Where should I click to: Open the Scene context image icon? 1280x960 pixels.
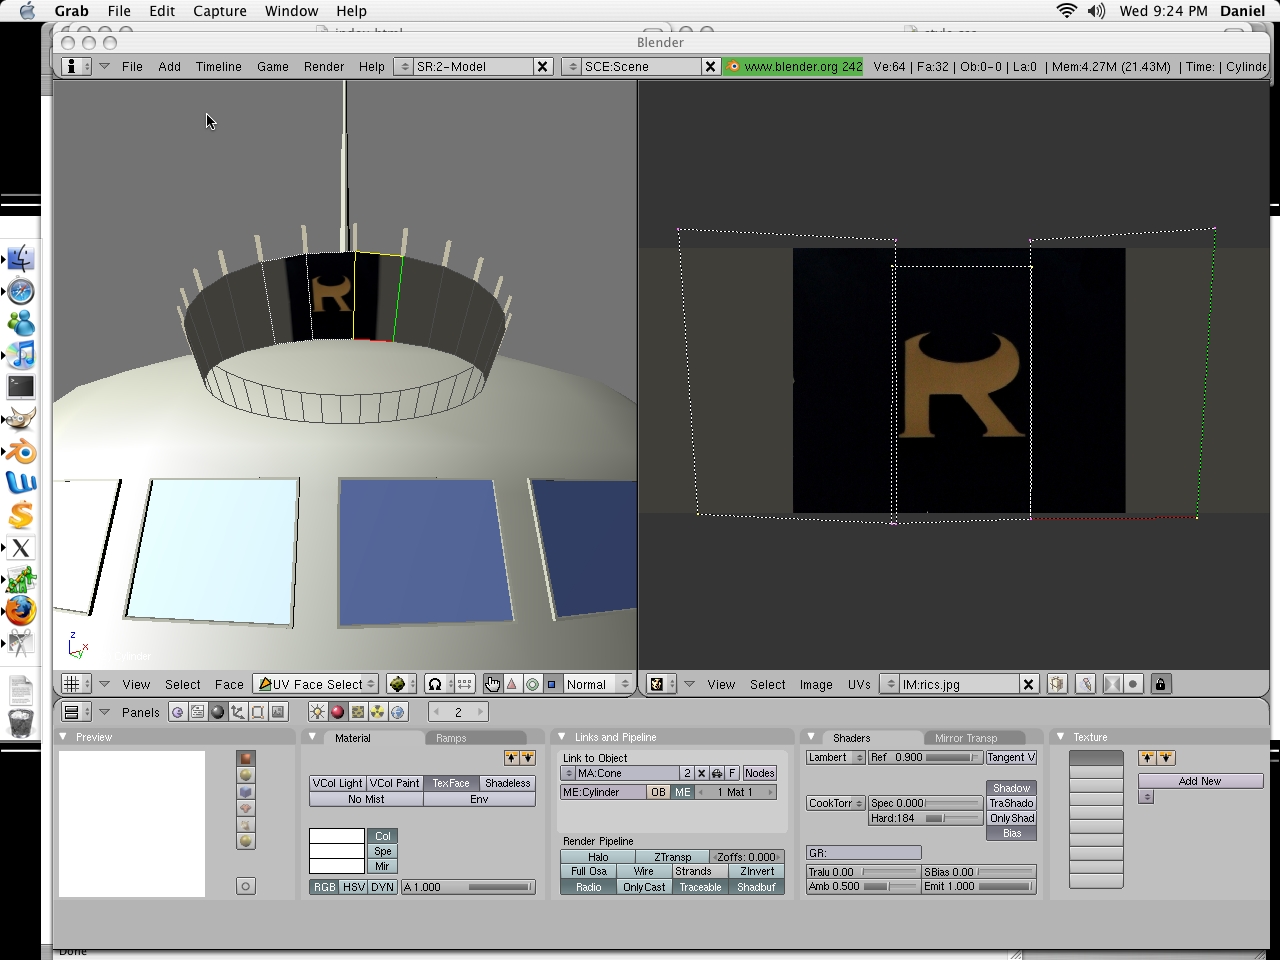click(278, 712)
